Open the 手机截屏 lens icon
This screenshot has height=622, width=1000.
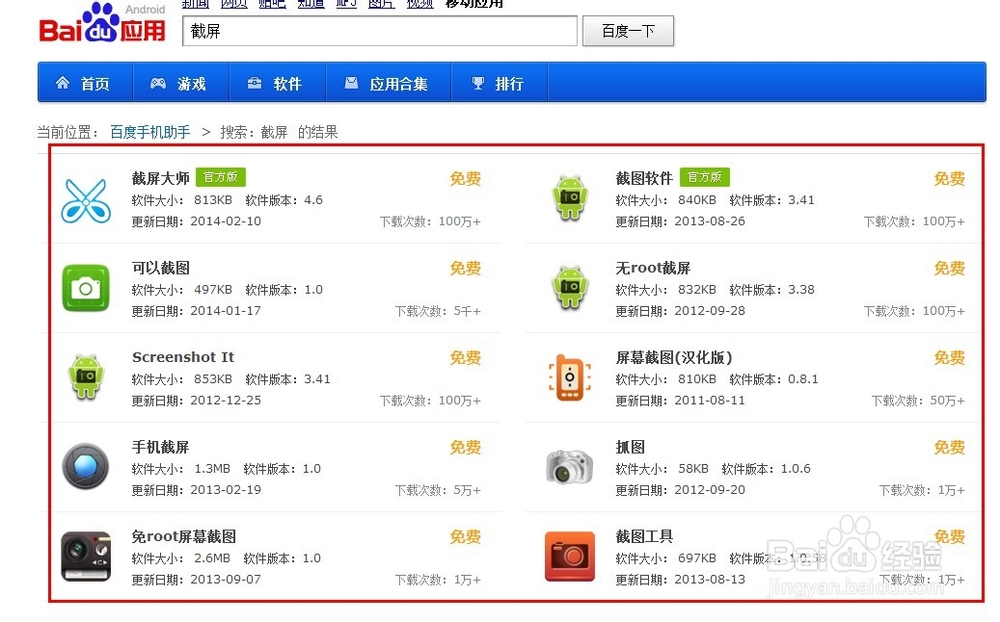(86, 466)
